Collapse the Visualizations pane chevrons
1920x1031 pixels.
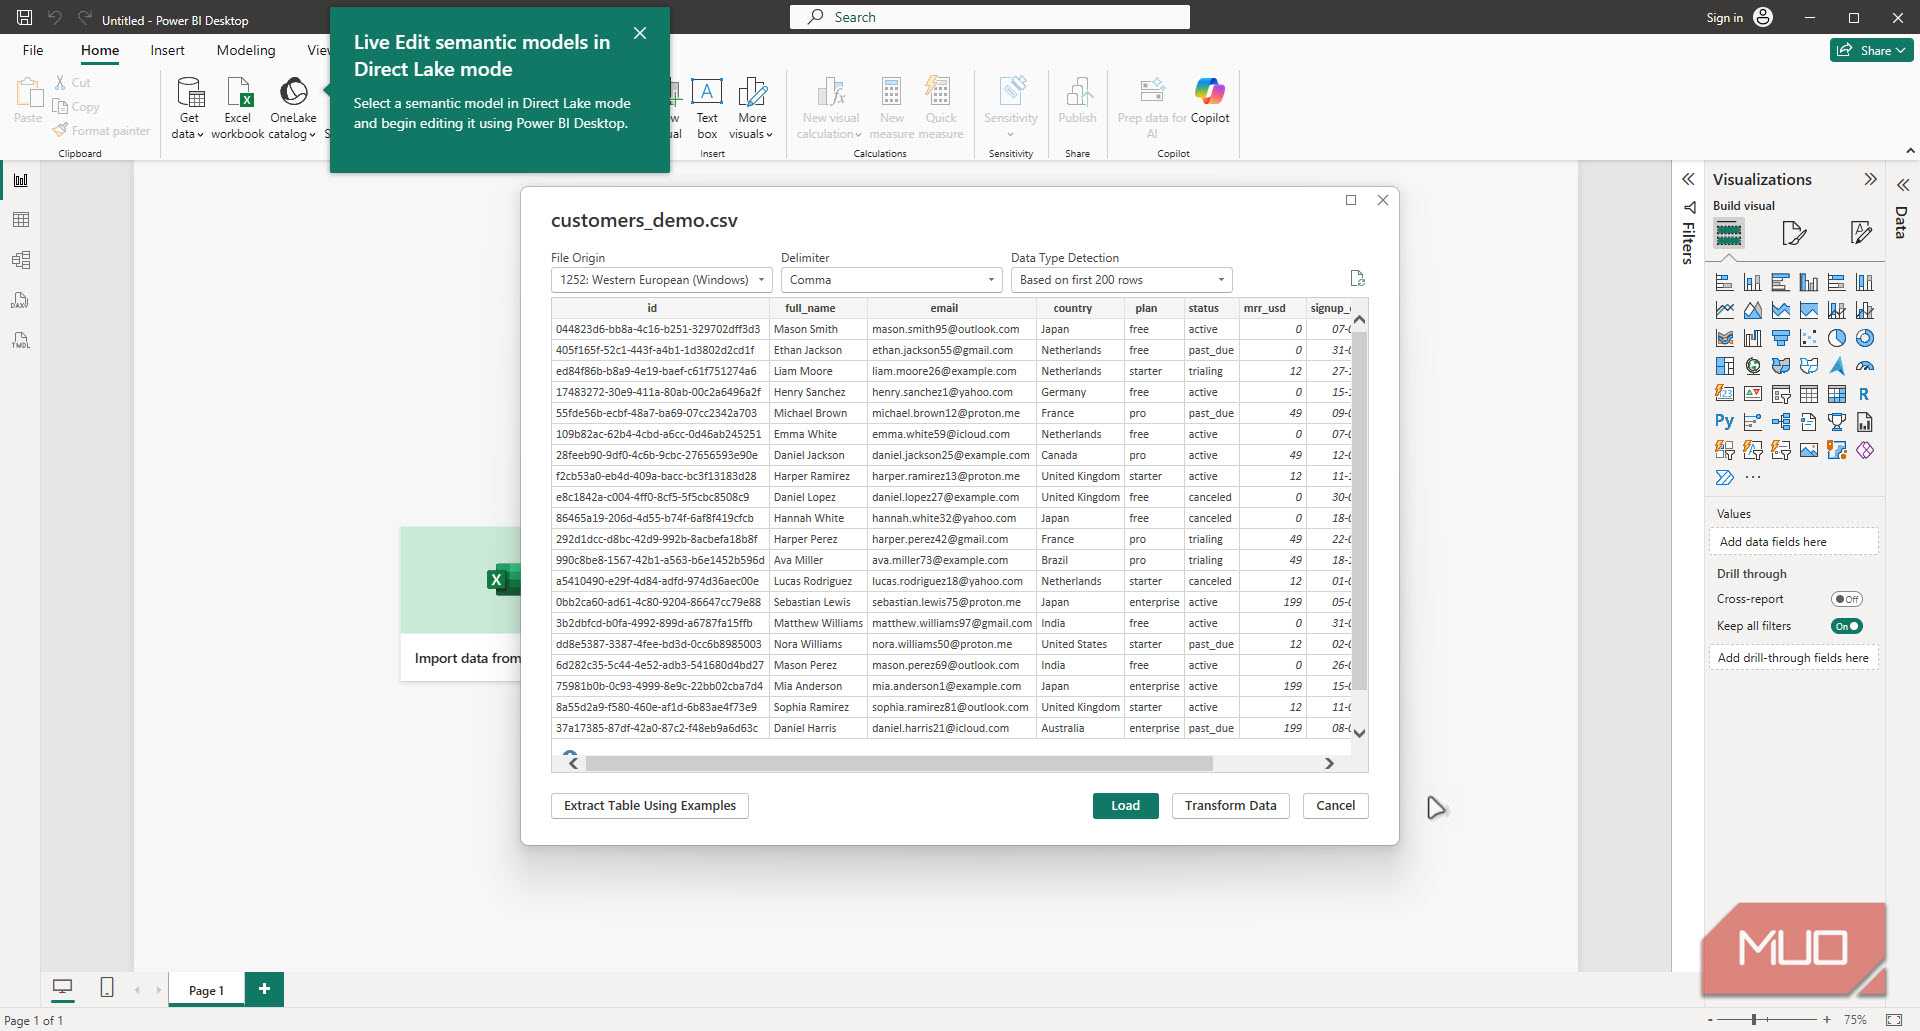[1870, 179]
